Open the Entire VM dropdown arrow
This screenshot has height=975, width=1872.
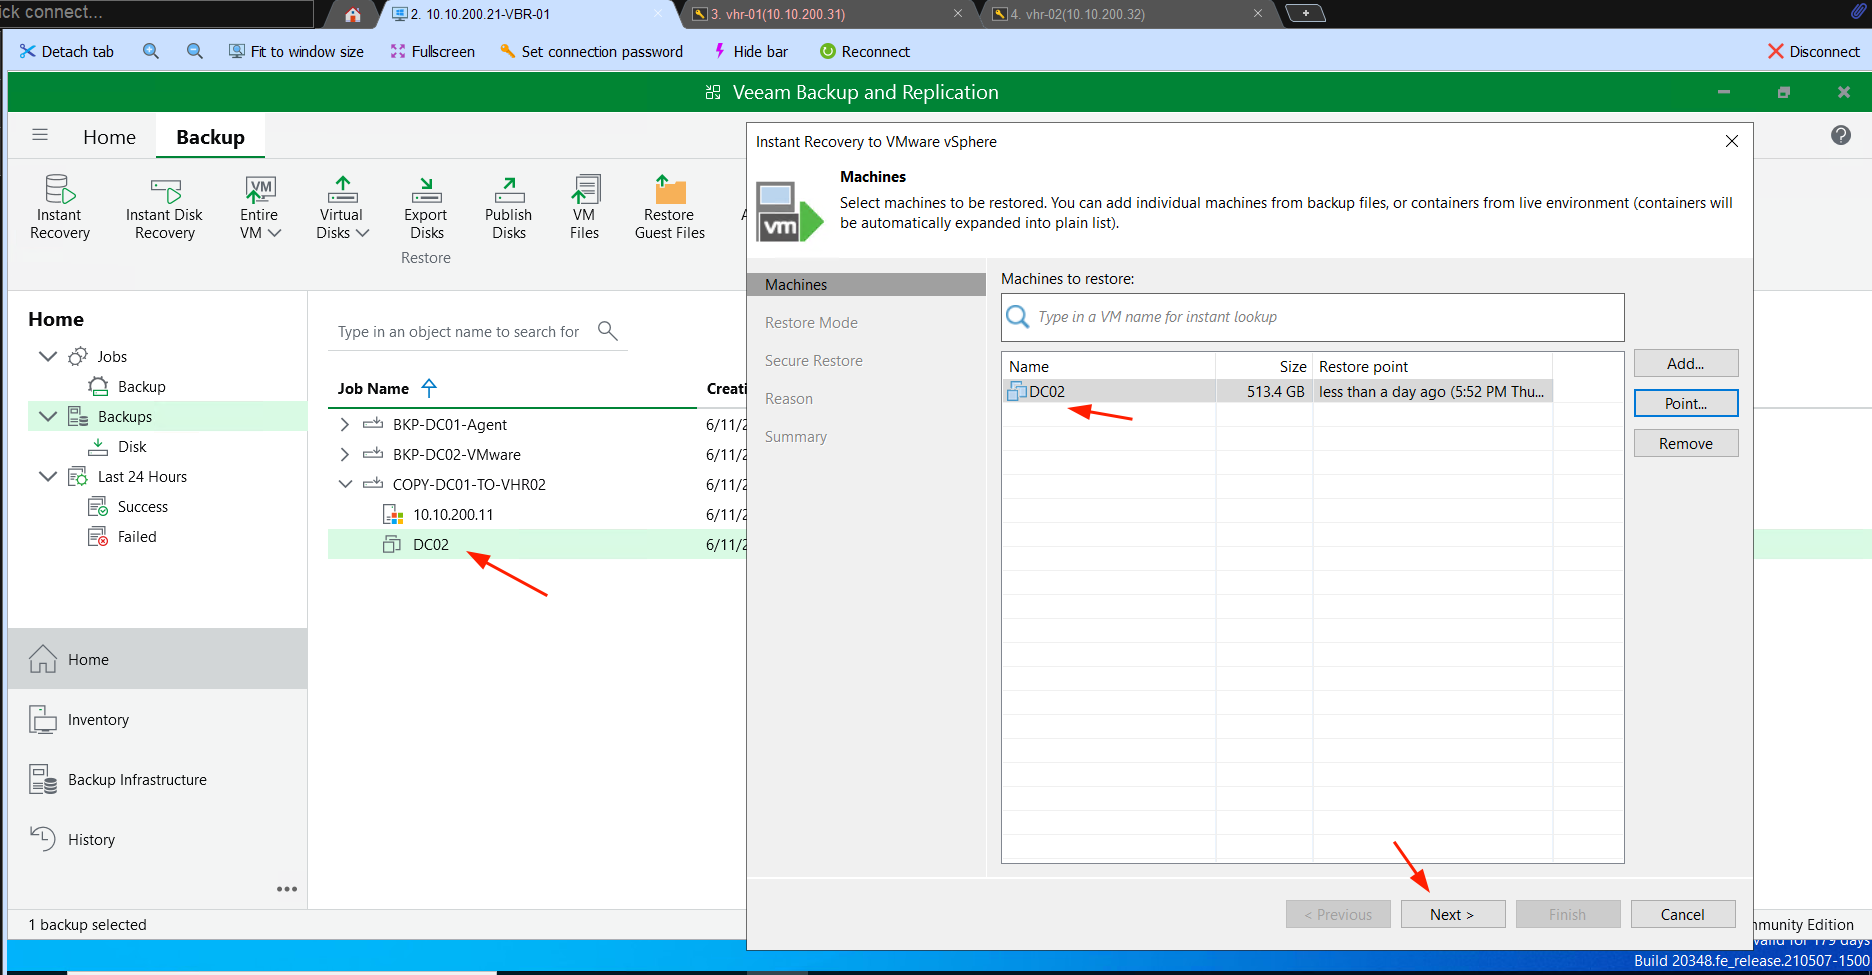274,233
